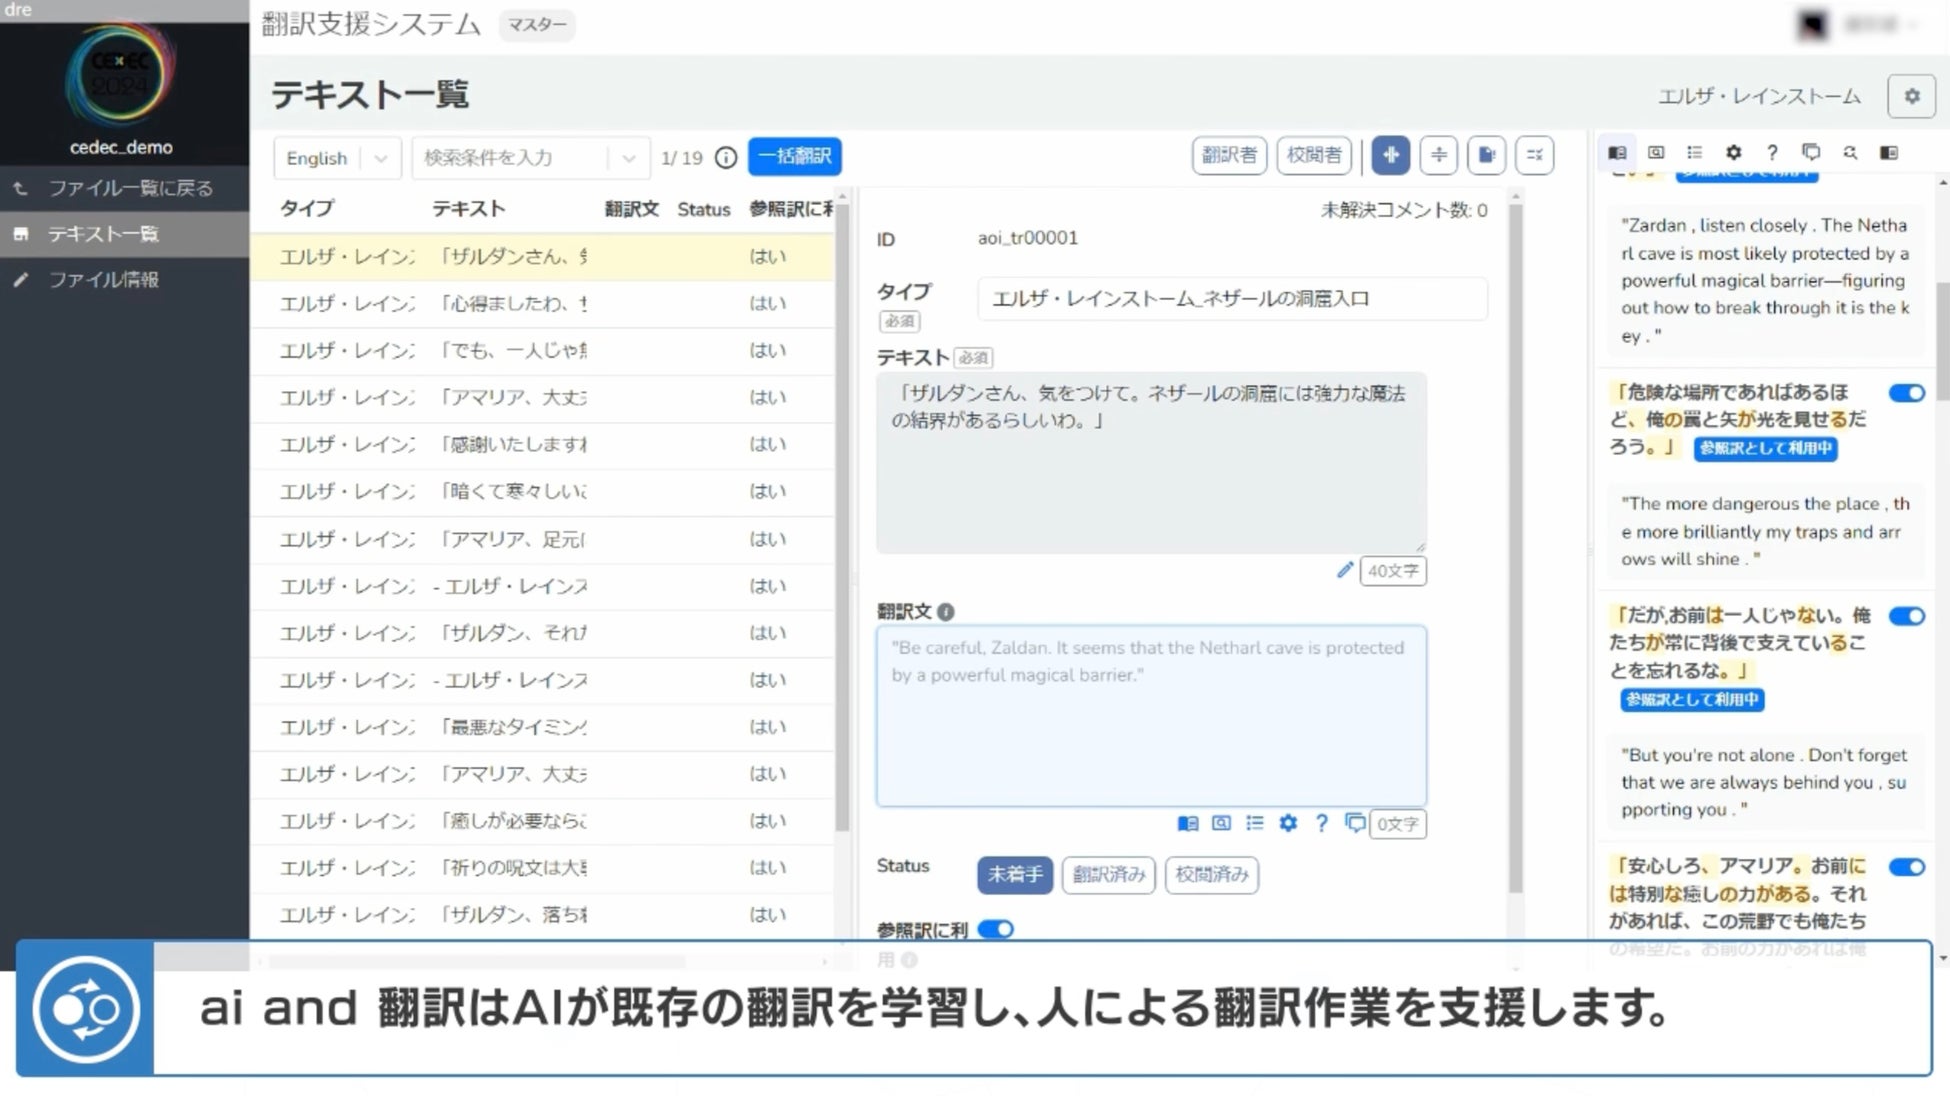Open ファイル情報 in the sidebar
Image resolution: width=1950 pixels, height=1096 pixels.
coord(103,280)
